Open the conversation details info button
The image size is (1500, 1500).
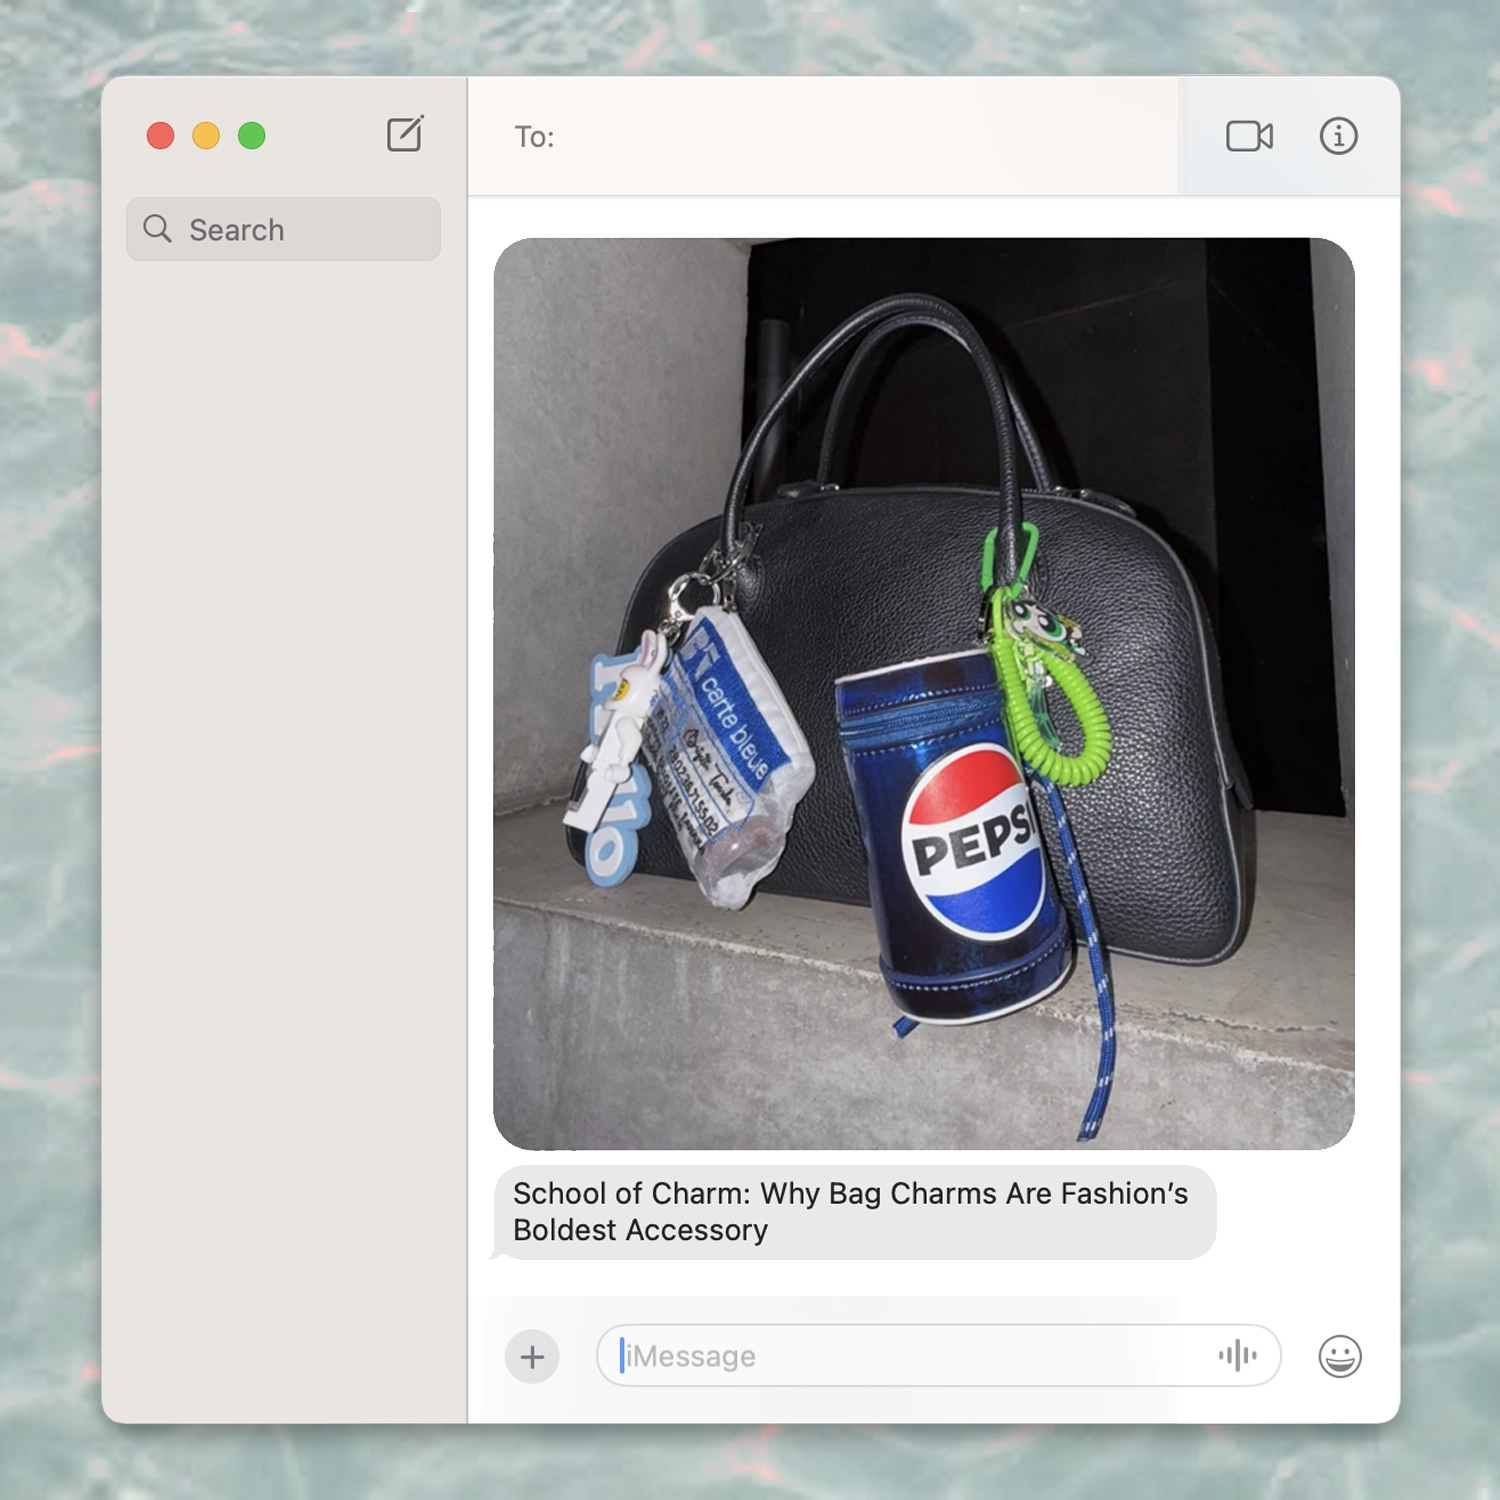[1338, 136]
